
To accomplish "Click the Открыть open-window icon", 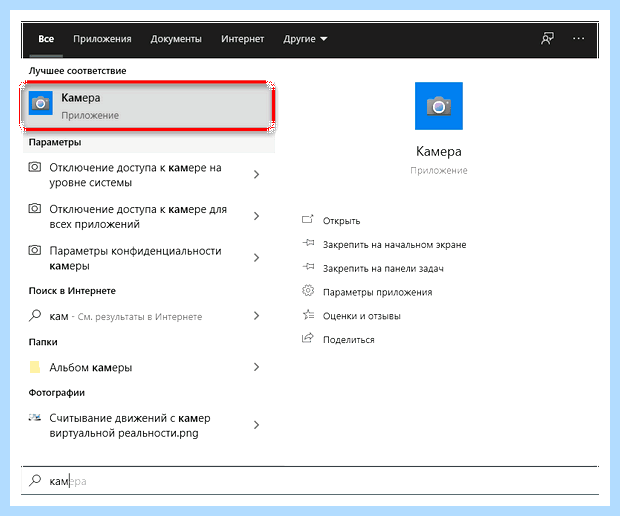I will pyautogui.click(x=308, y=219).
